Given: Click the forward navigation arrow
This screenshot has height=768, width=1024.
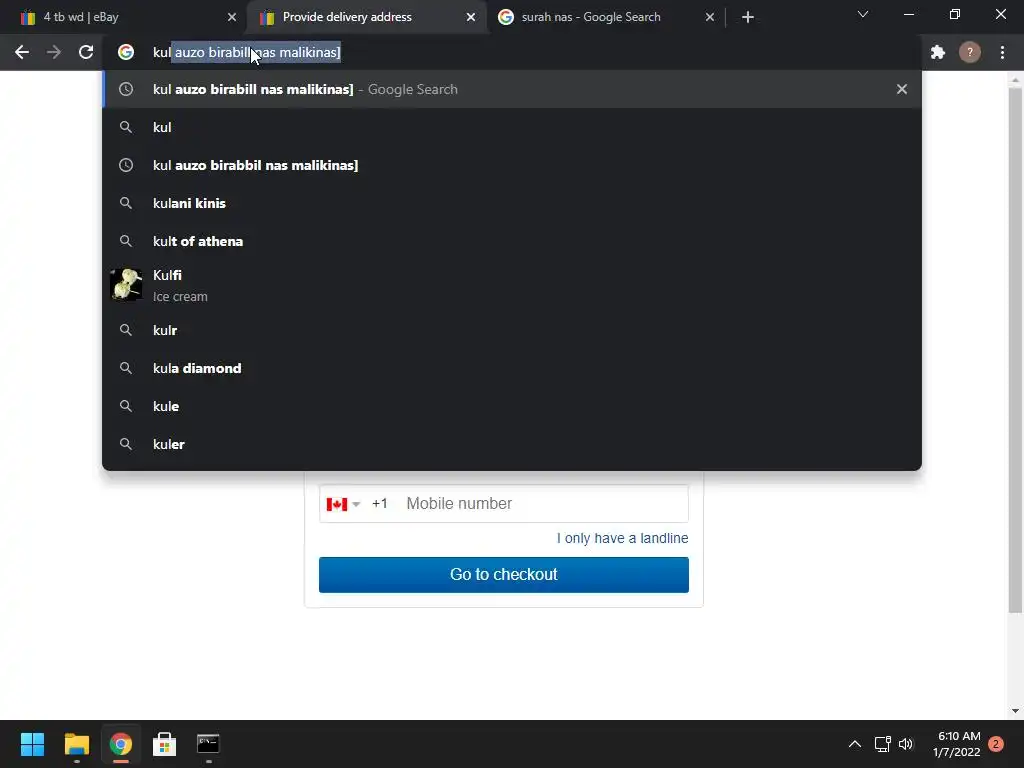Looking at the screenshot, I should (54, 52).
